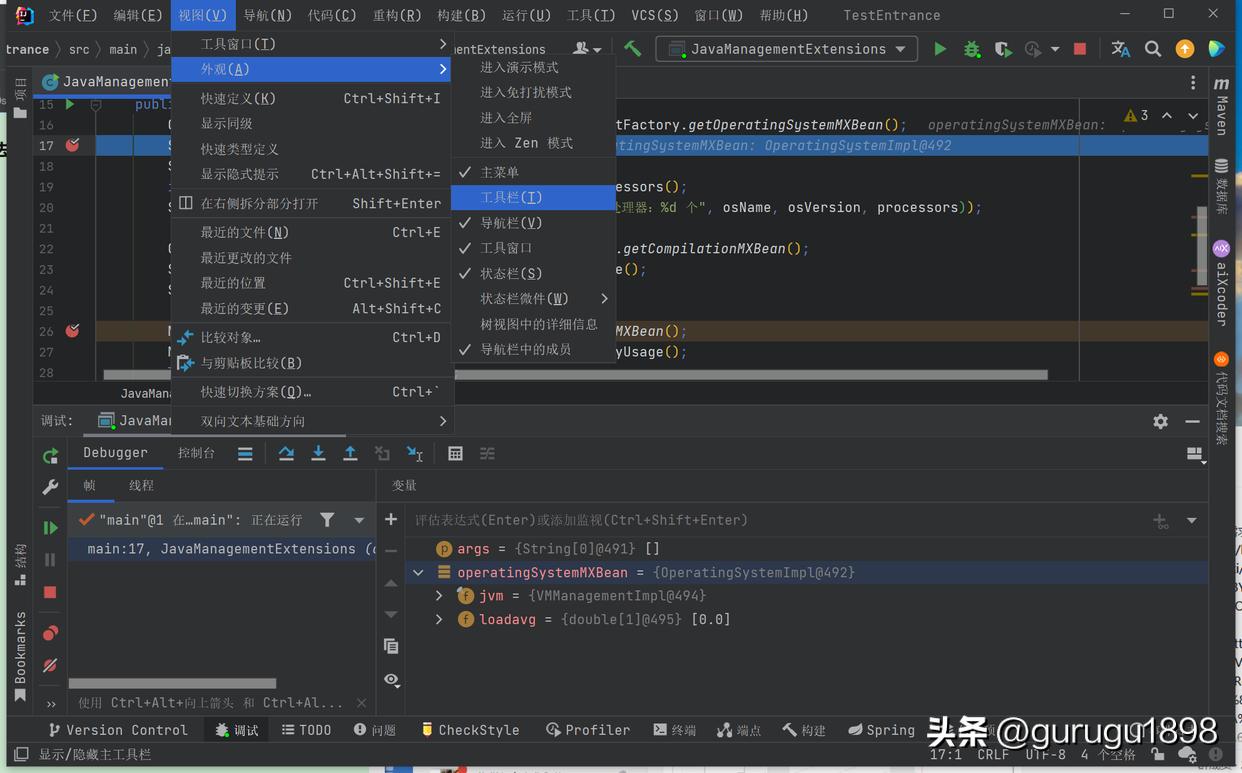
Task: Click the Step Into down-arrow icon
Action: point(318,453)
